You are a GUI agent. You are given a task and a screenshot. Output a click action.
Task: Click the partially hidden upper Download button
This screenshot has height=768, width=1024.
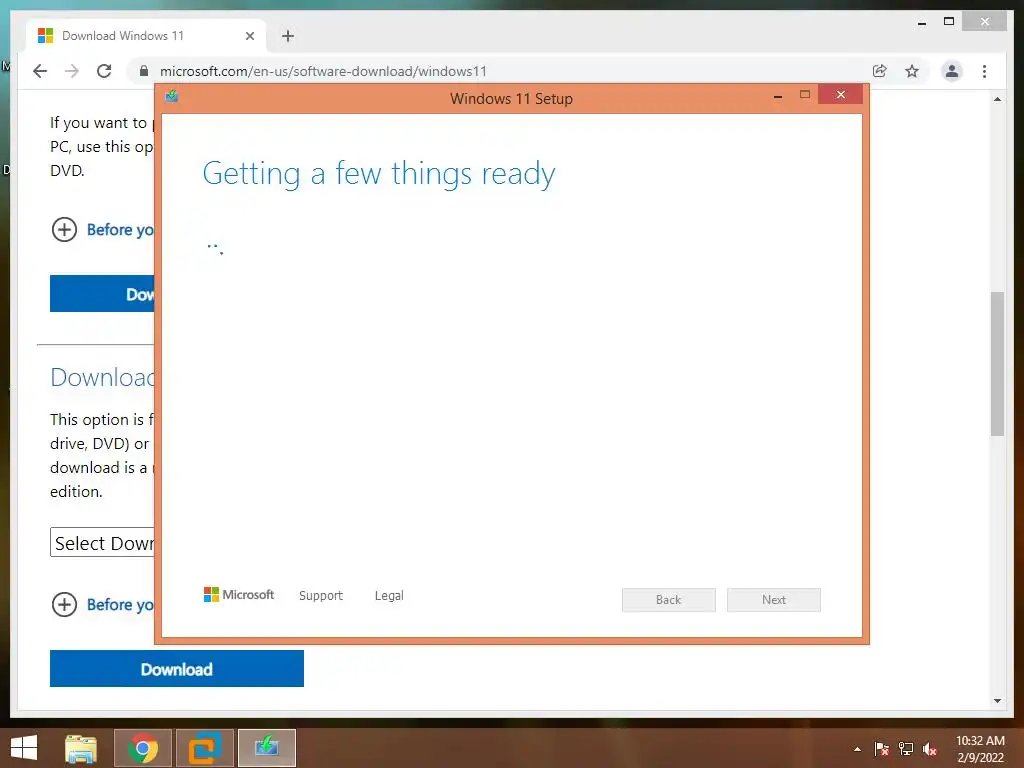[x=103, y=293]
